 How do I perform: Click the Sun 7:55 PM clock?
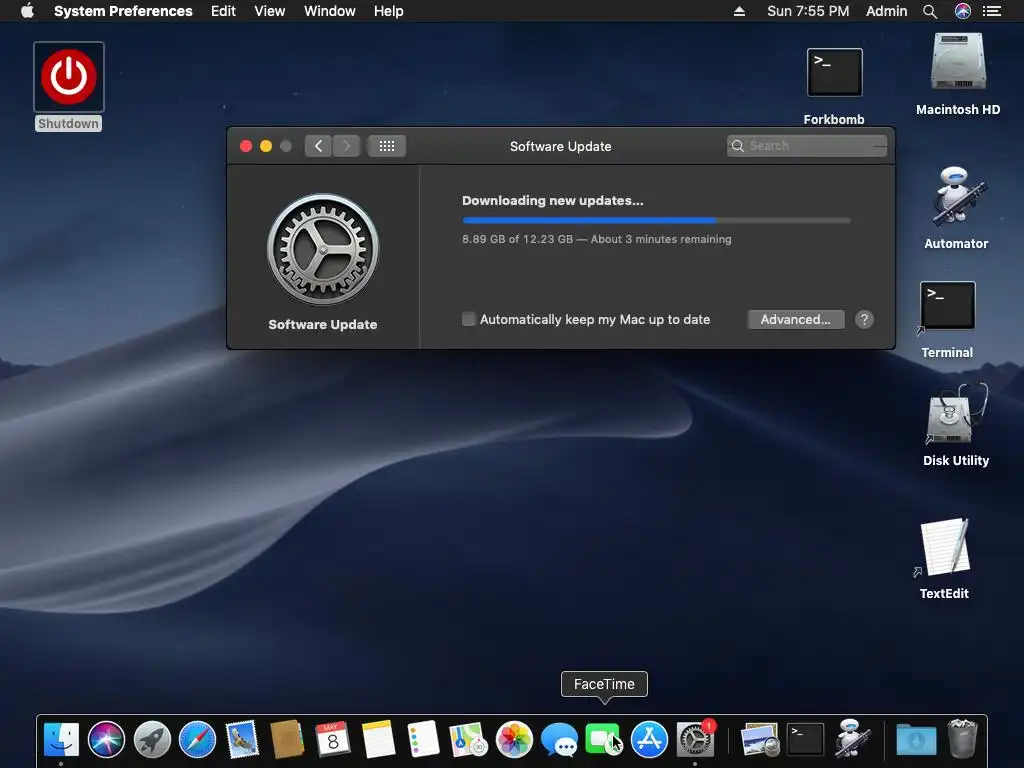point(808,11)
